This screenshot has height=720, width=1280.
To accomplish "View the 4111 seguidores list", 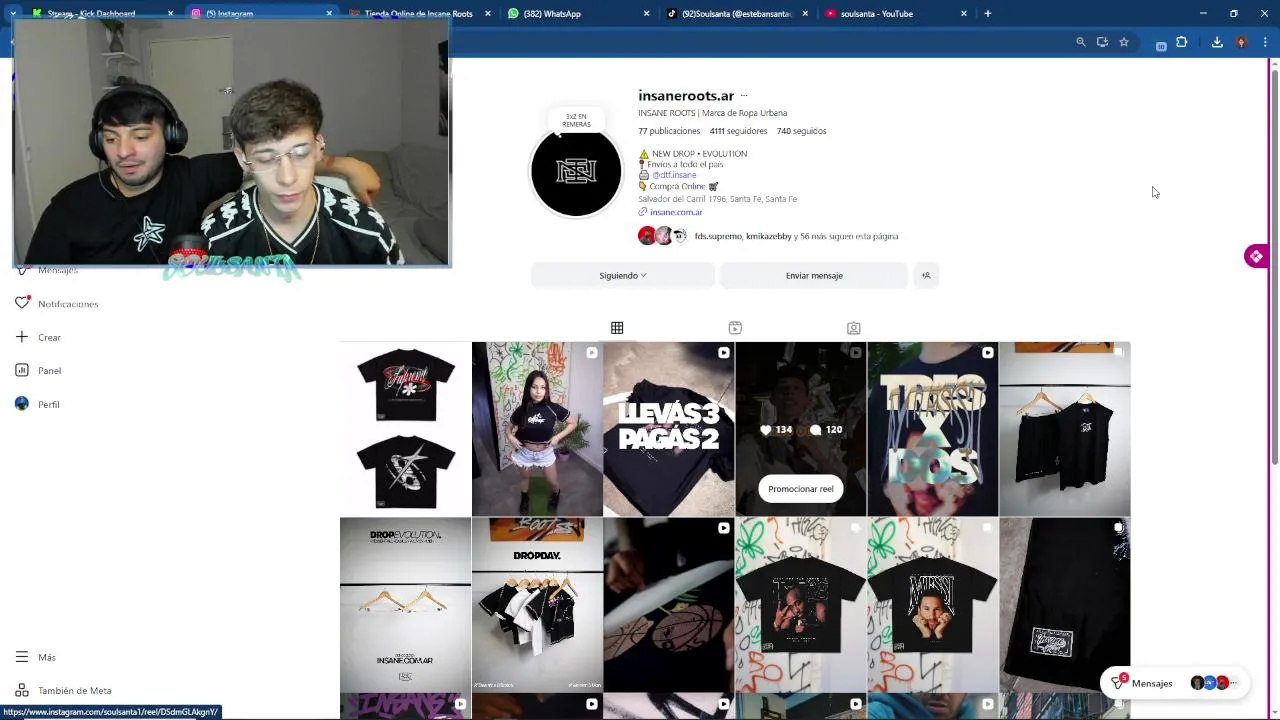I will [738, 131].
